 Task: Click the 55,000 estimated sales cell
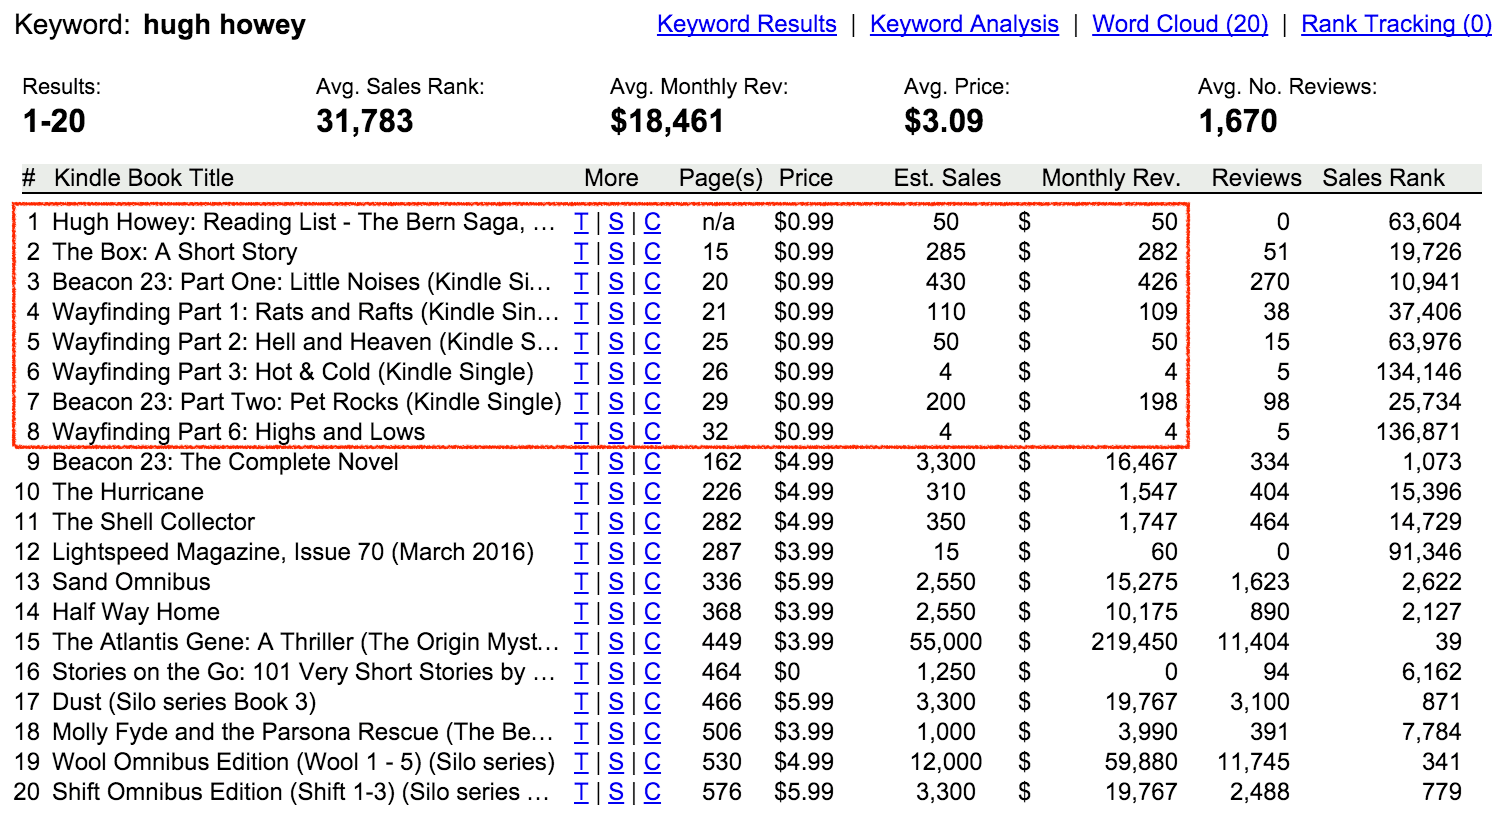coord(946,642)
